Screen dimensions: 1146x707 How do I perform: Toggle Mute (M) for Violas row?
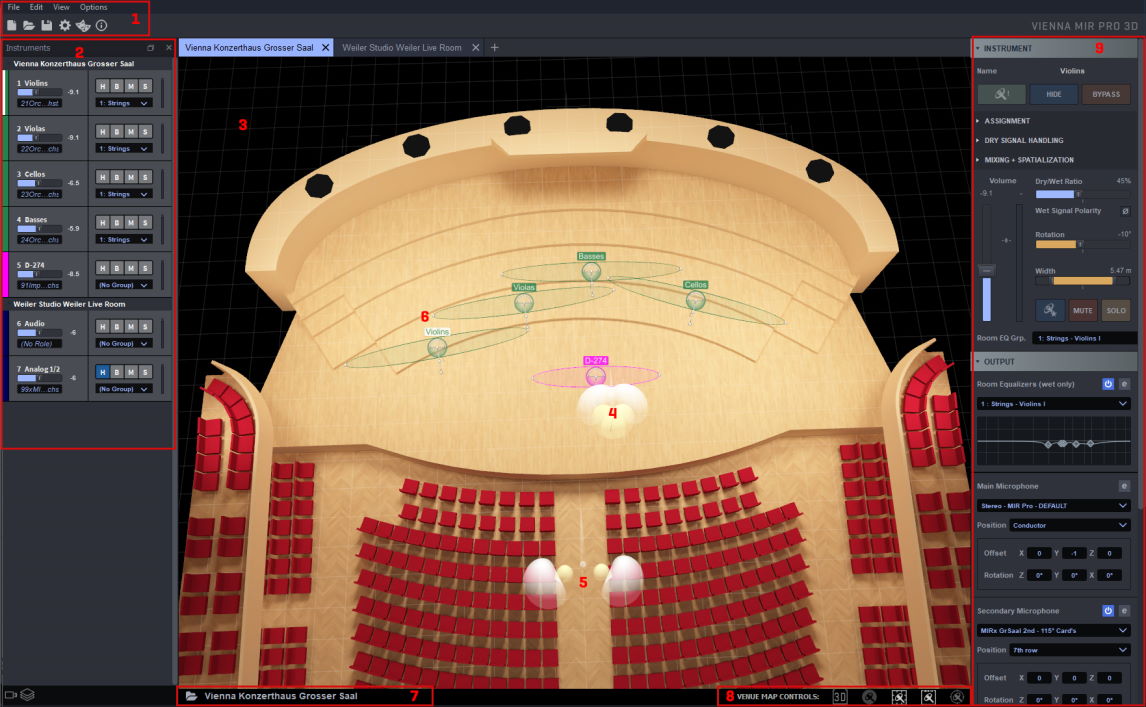point(131,132)
